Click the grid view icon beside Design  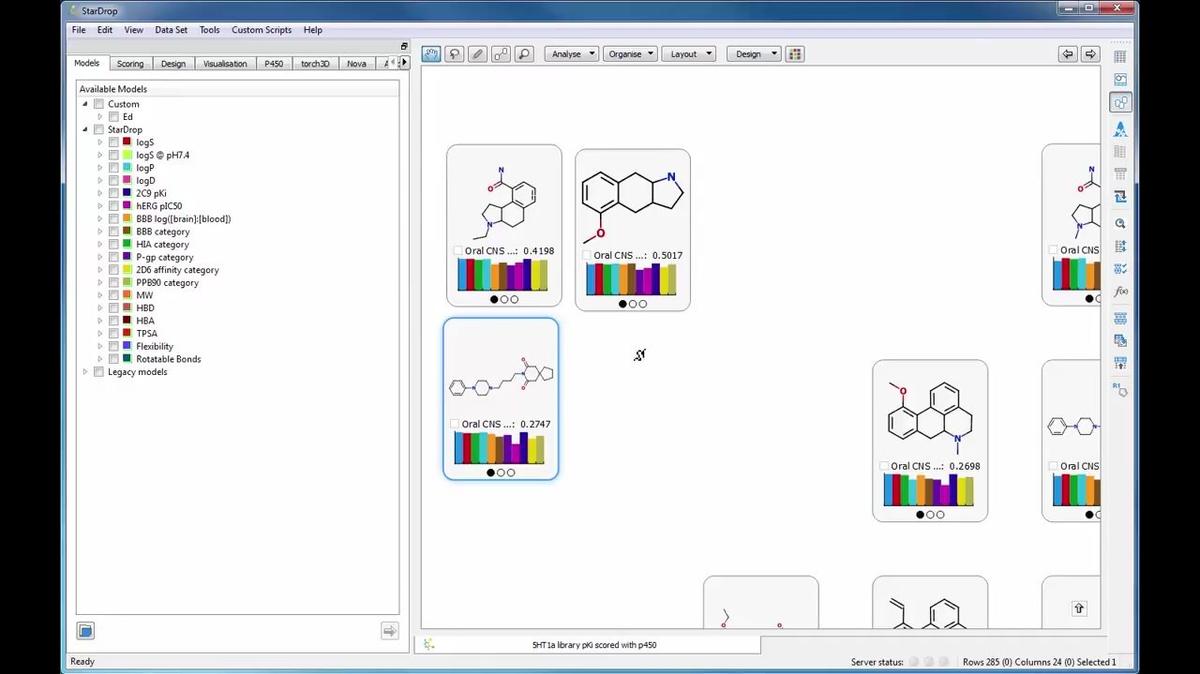click(x=795, y=53)
